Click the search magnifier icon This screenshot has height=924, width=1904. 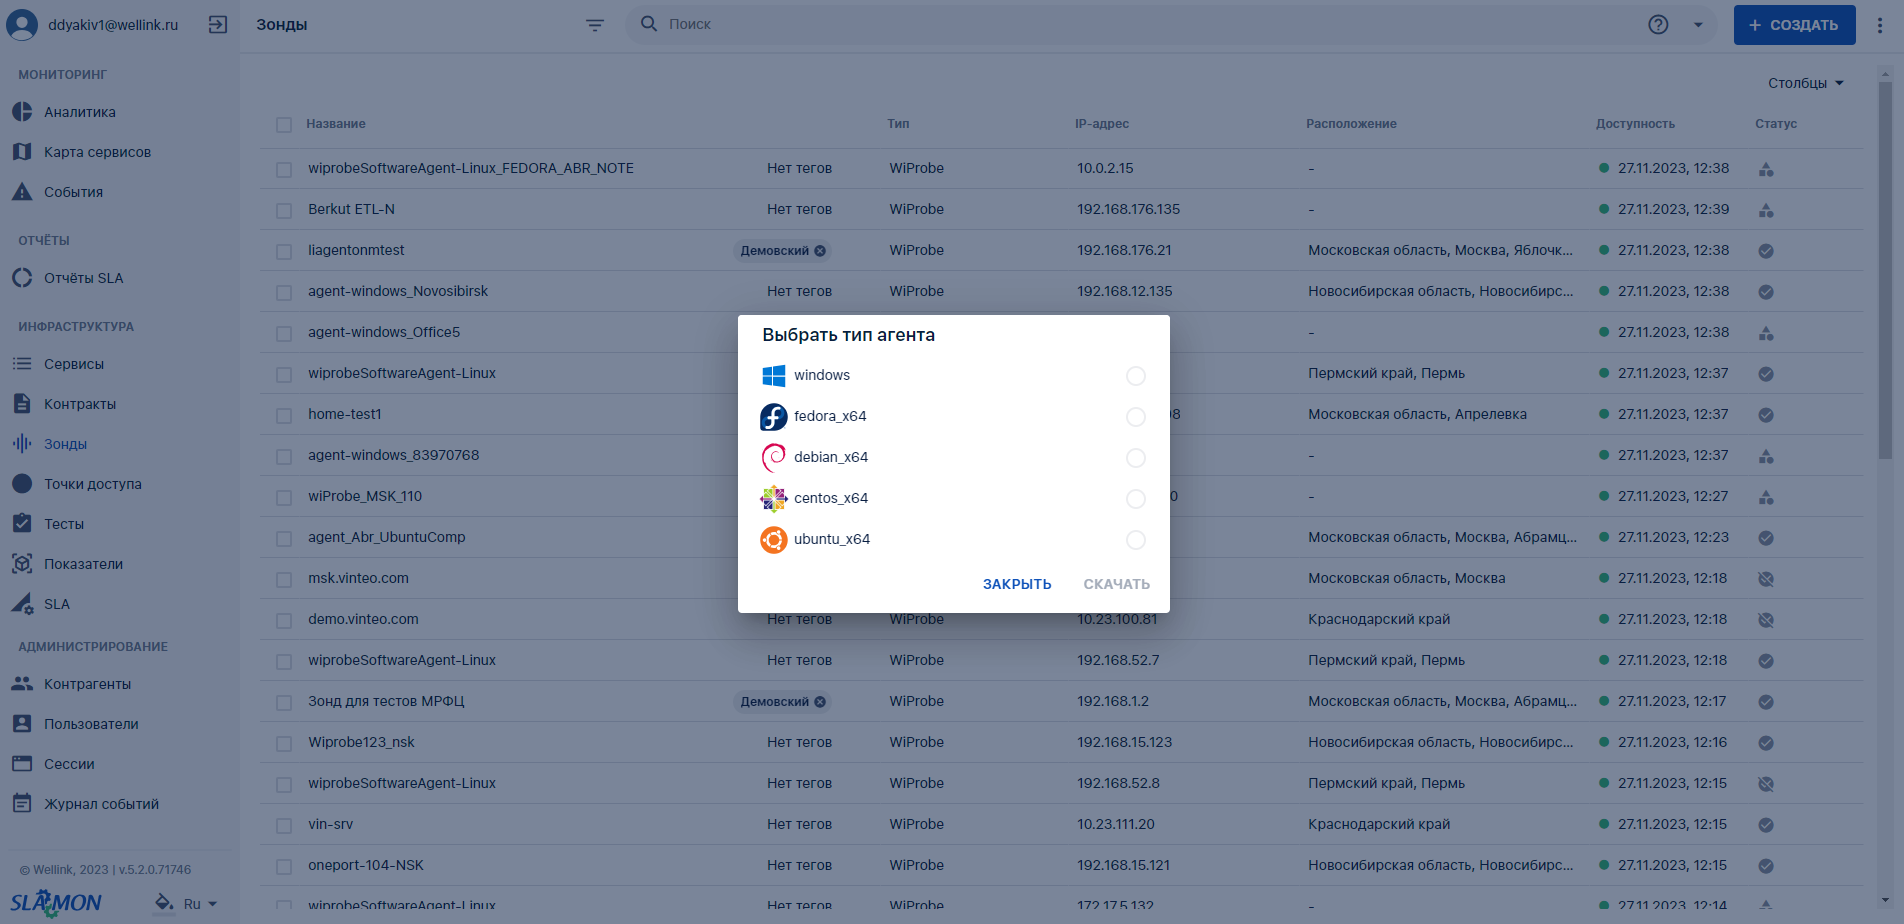tap(649, 24)
